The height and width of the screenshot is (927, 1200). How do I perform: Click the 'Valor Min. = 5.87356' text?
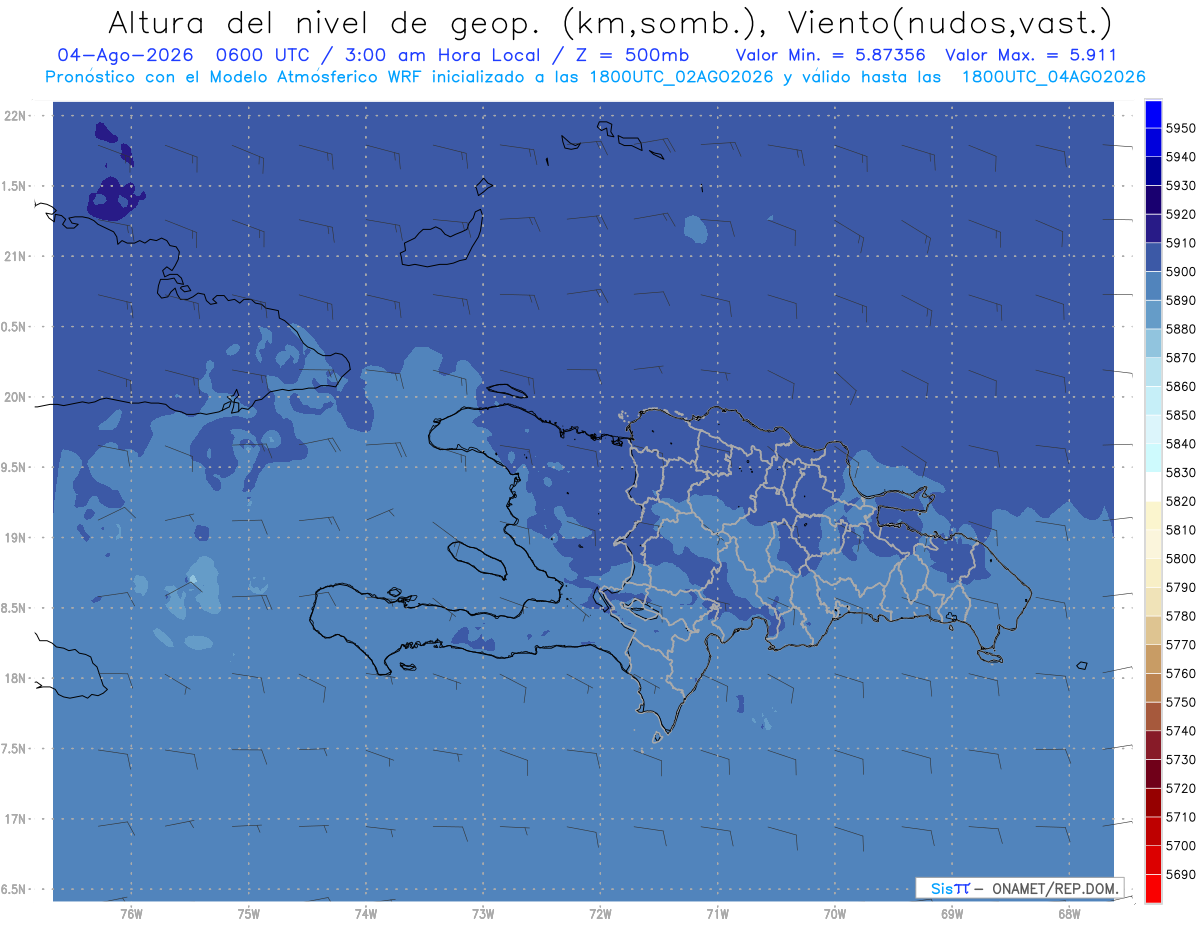coord(829,55)
